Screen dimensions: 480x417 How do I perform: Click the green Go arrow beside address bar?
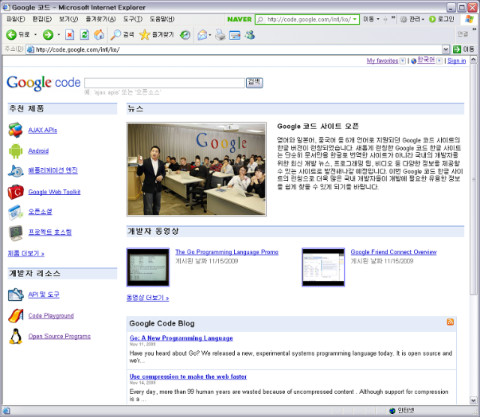pos(457,49)
